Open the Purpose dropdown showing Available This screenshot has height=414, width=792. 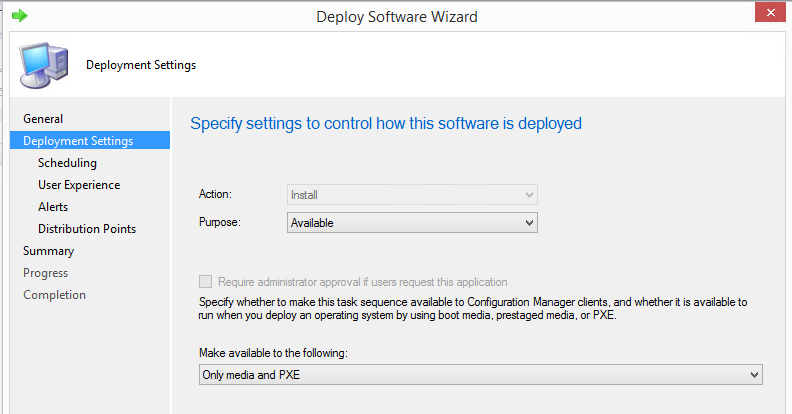412,223
